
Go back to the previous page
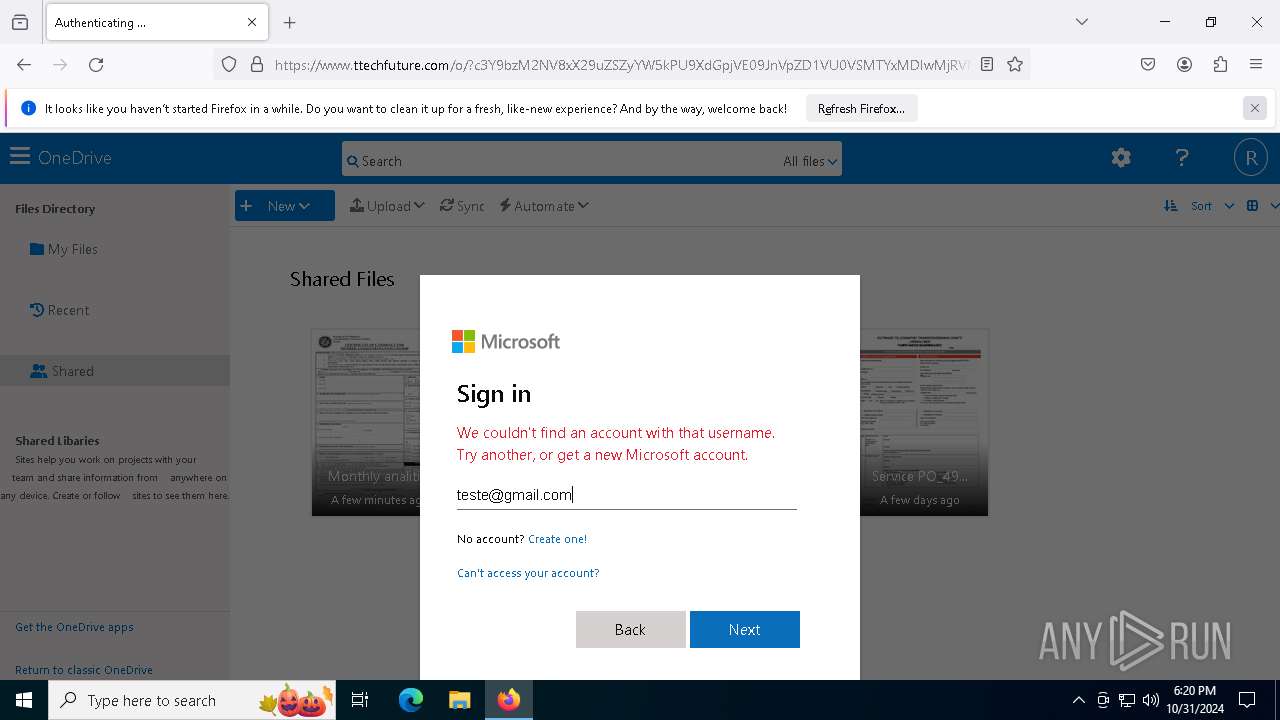[x=24, y=64]
